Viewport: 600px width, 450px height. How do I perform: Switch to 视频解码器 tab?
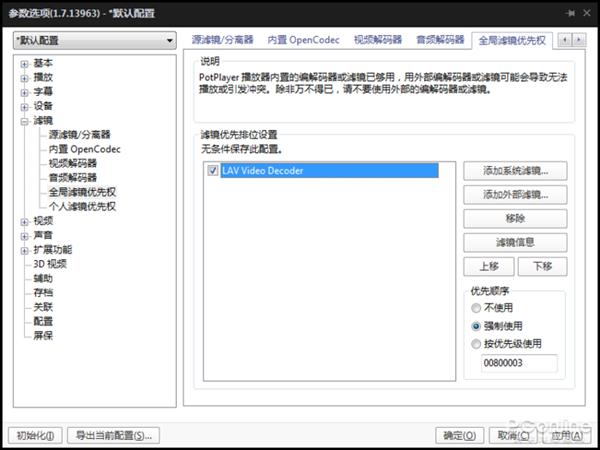pos(378,40)
